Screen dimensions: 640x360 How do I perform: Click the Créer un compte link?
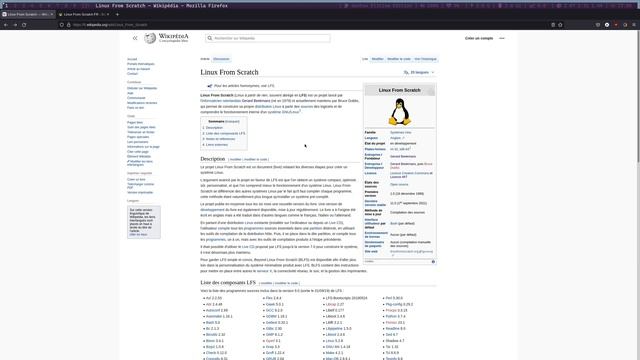479,38
